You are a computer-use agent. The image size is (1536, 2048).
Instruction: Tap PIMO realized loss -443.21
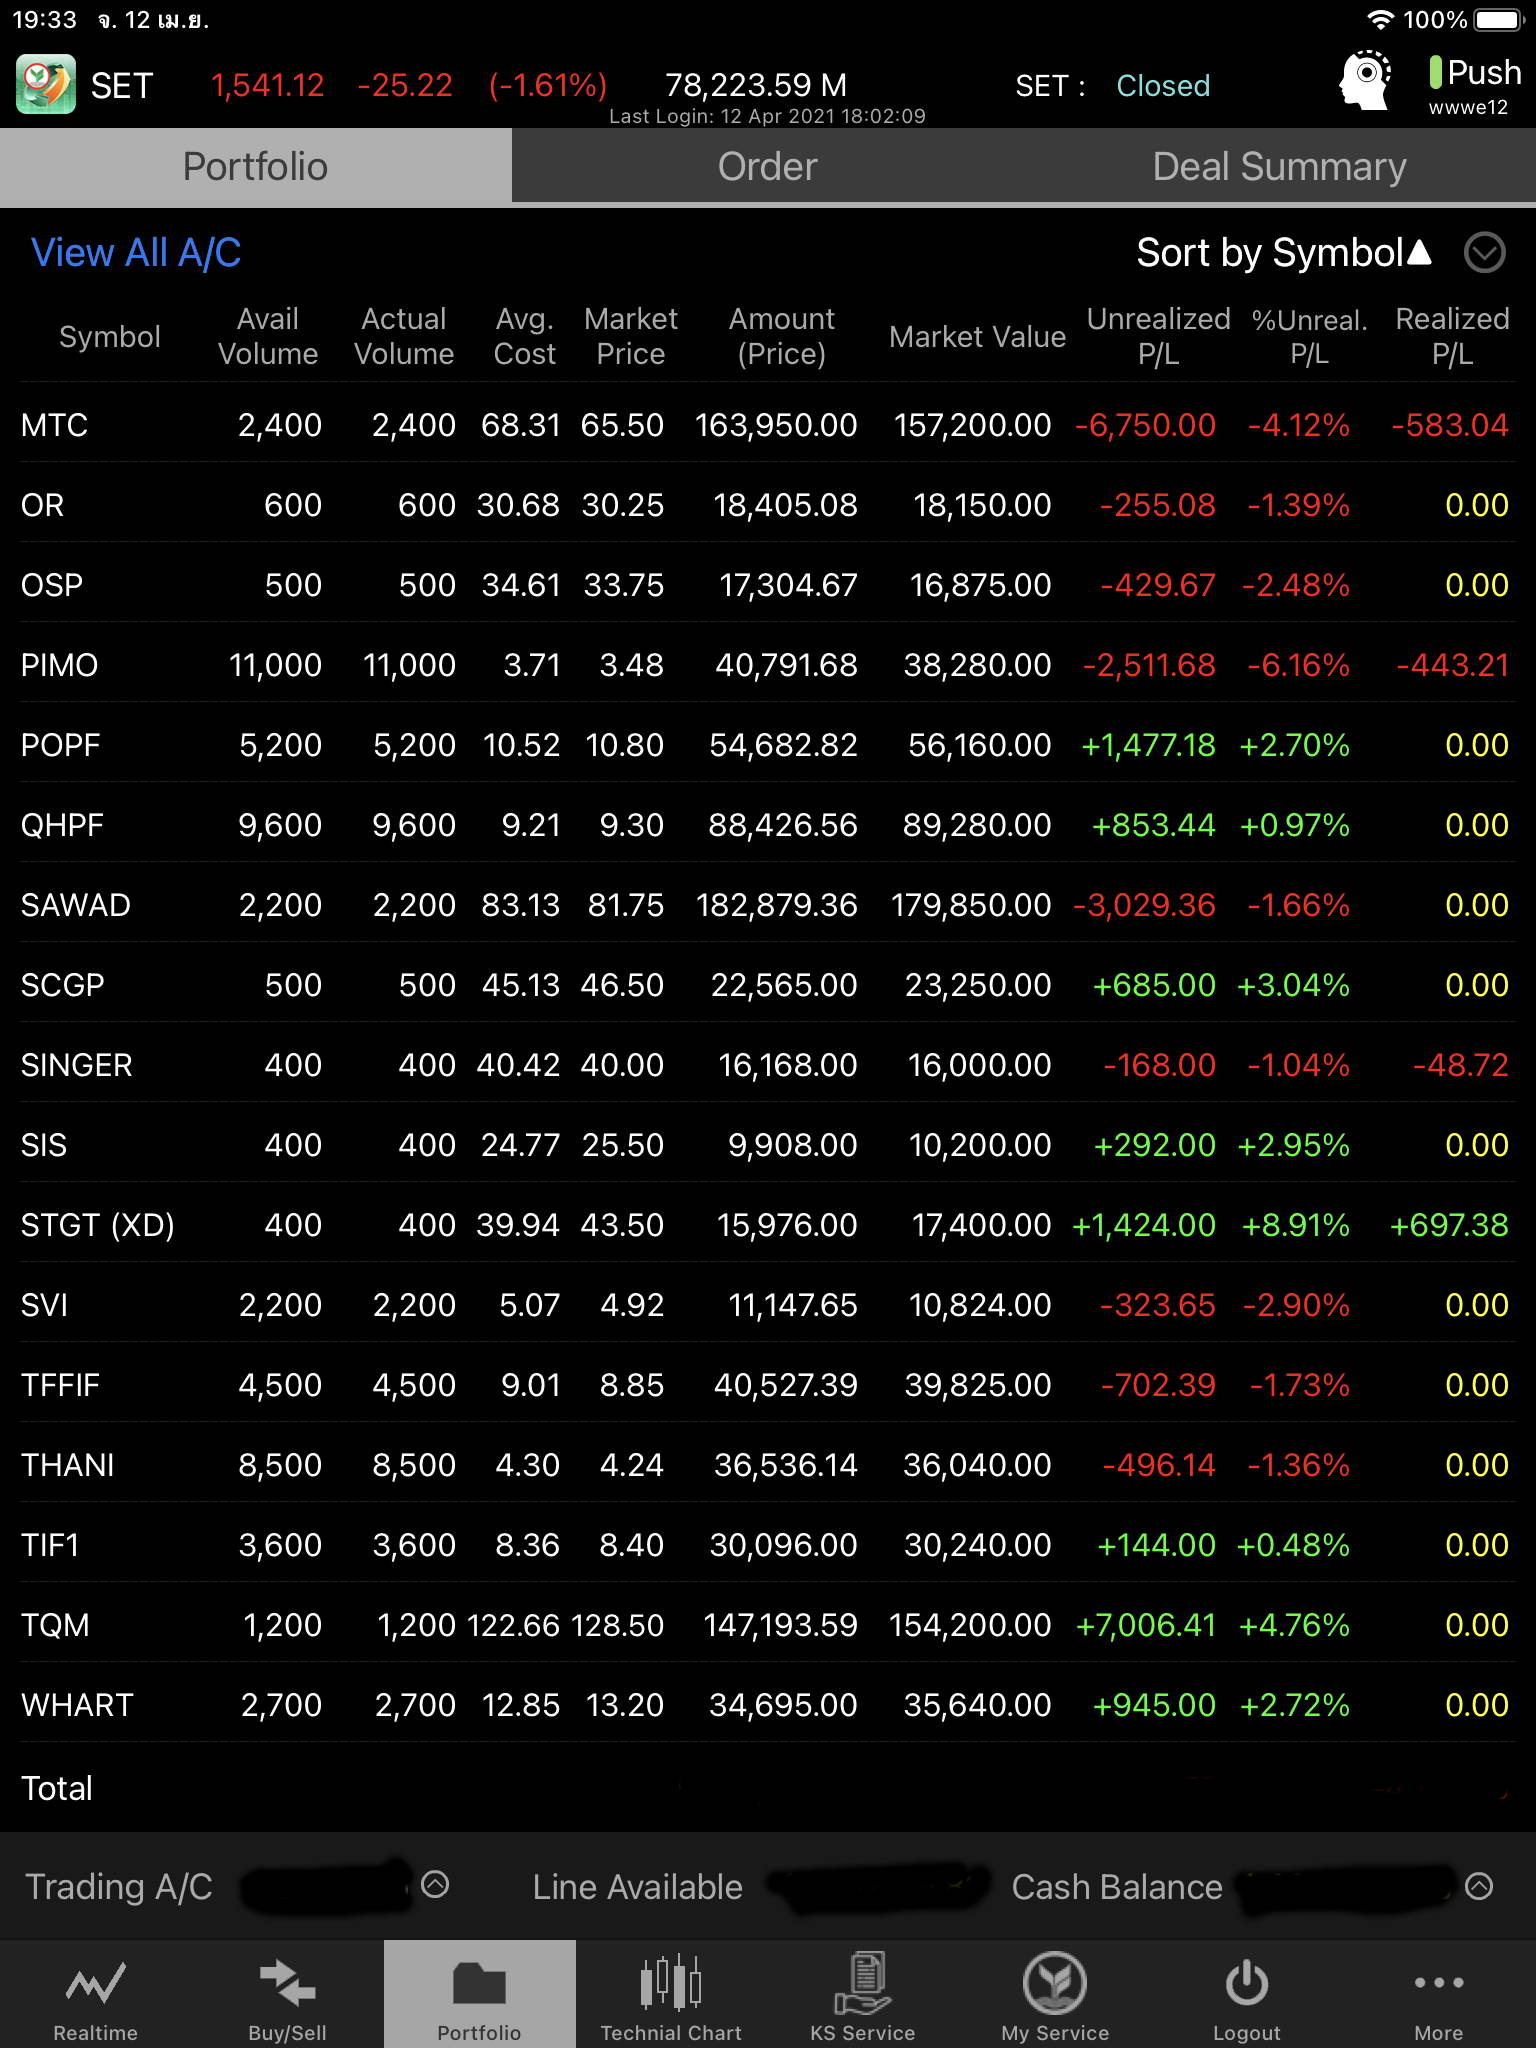[1452, 665]
